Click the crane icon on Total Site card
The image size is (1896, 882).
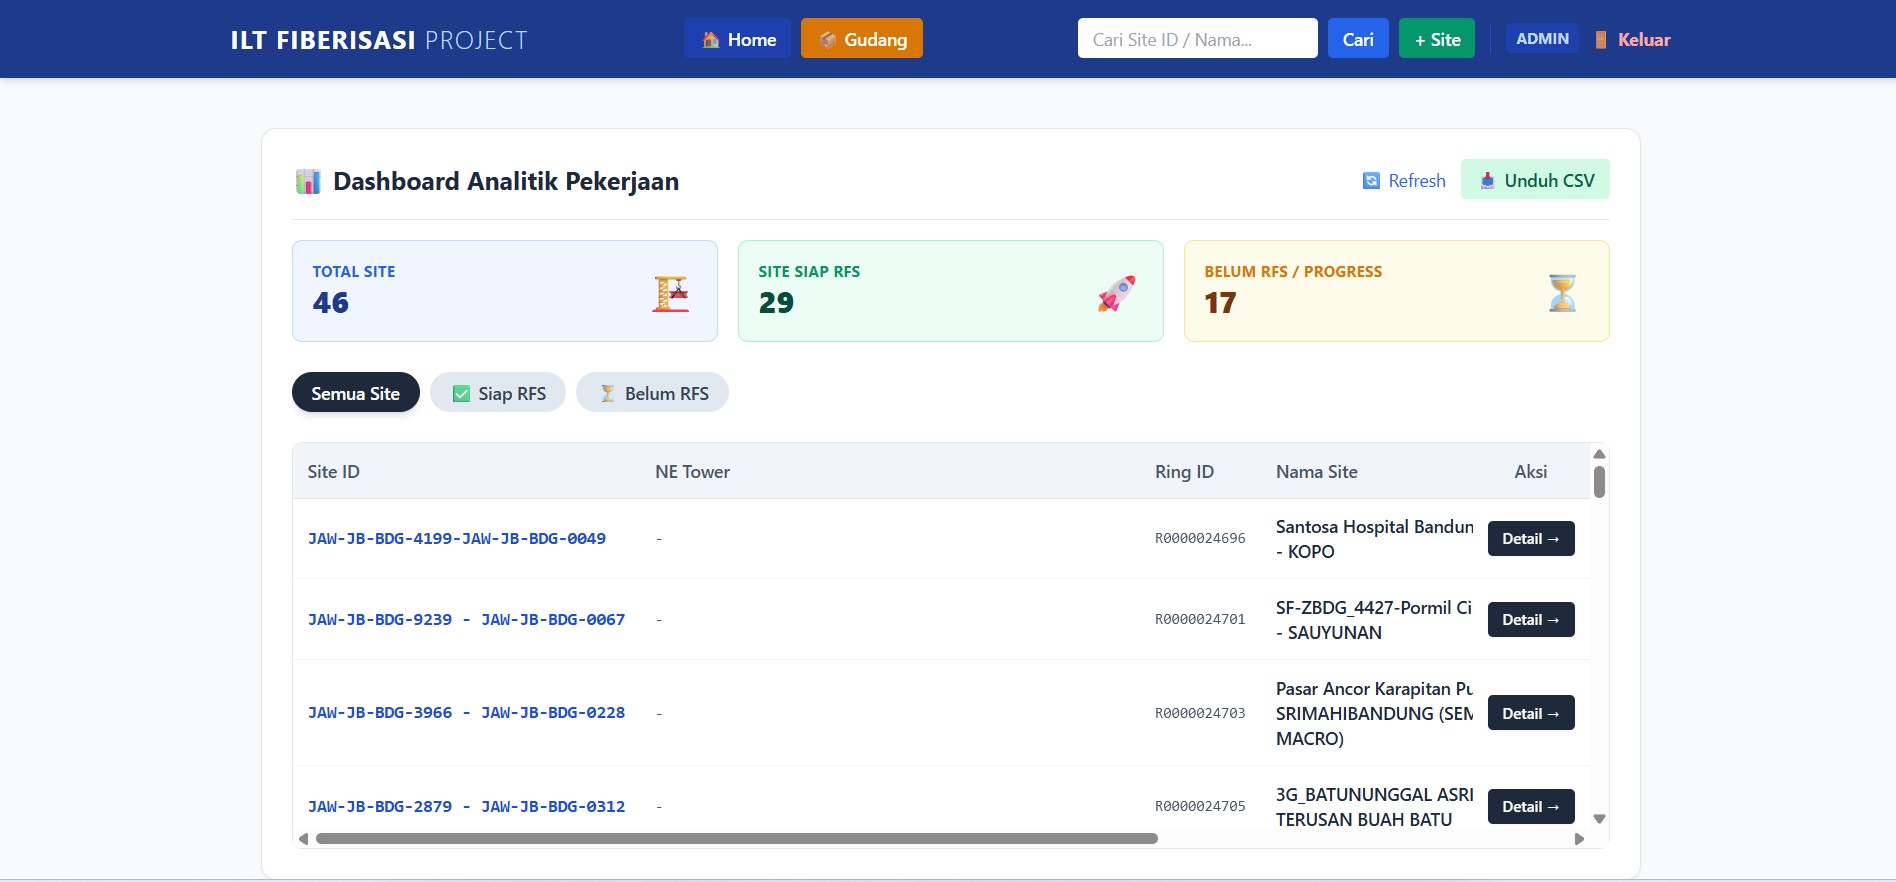point(671,293)
